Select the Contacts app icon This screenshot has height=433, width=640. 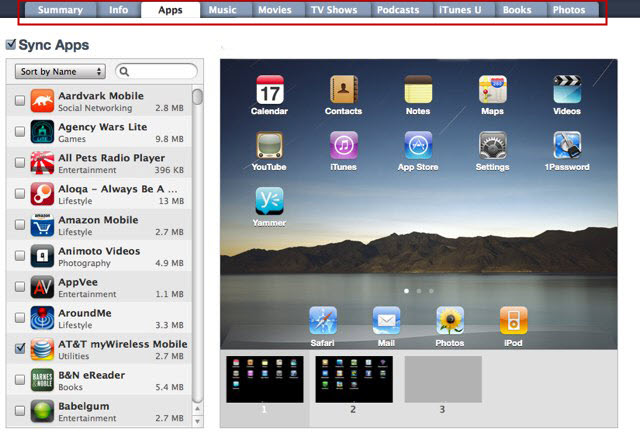pos(344,89)
